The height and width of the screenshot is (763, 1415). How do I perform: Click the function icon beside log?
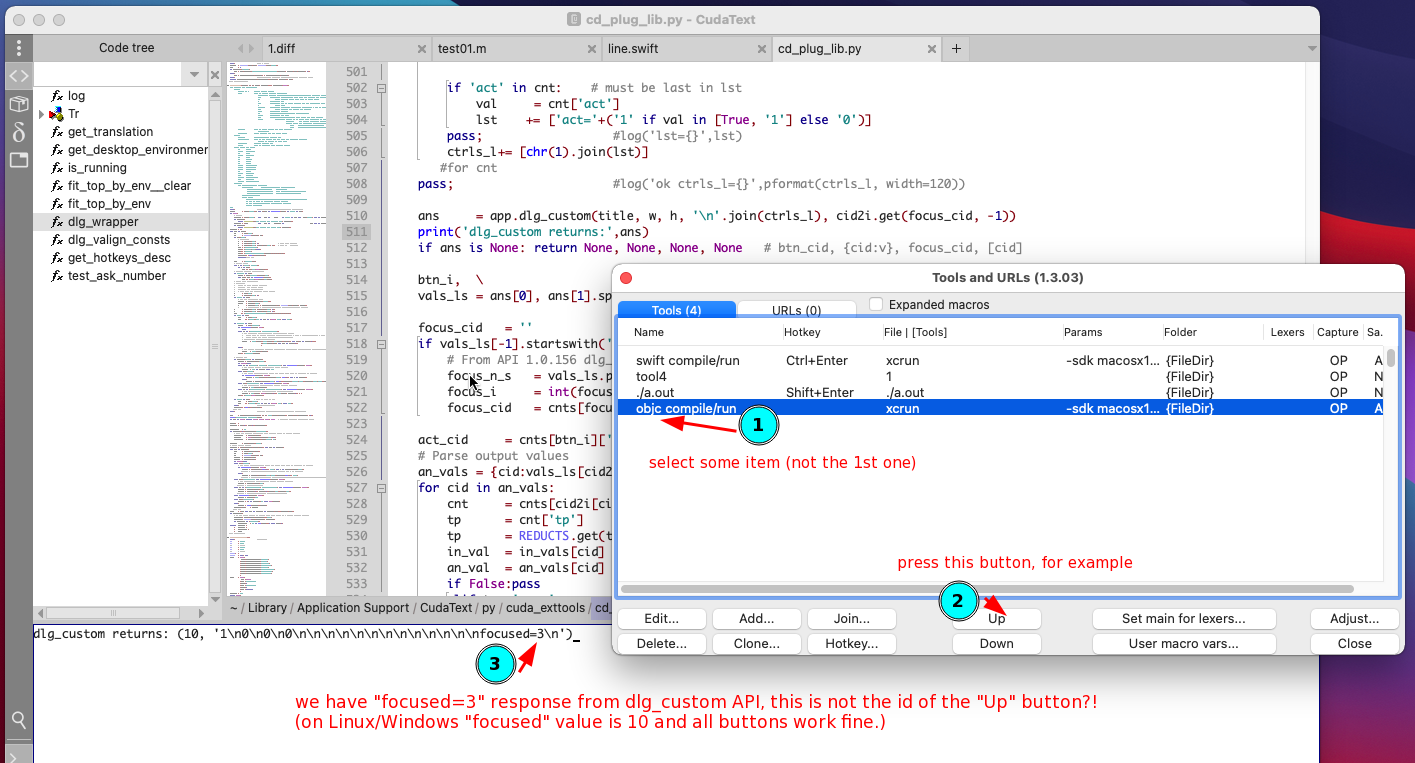coord(58,96)
